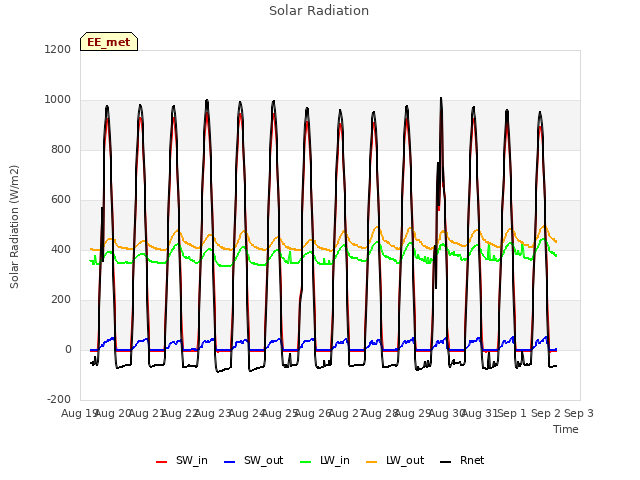Click the 600 y-axis tick label
Viewport: 640px width, 480px height.
61,200
